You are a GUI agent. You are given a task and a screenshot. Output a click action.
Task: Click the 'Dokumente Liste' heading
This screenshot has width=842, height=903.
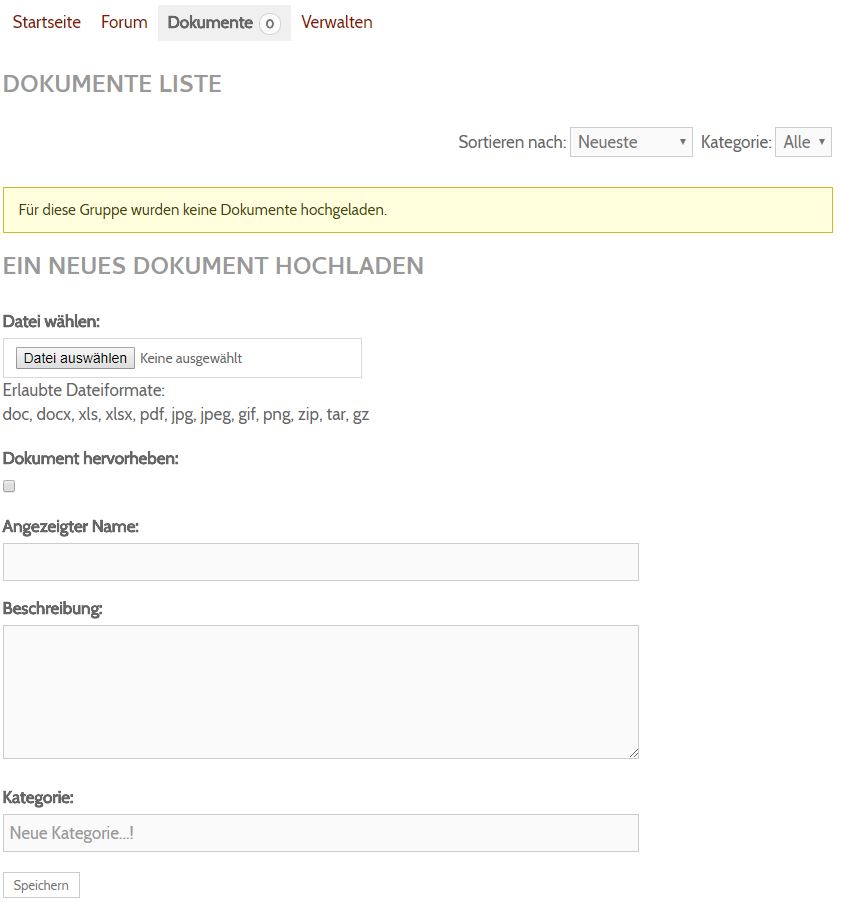coord(112,84)
